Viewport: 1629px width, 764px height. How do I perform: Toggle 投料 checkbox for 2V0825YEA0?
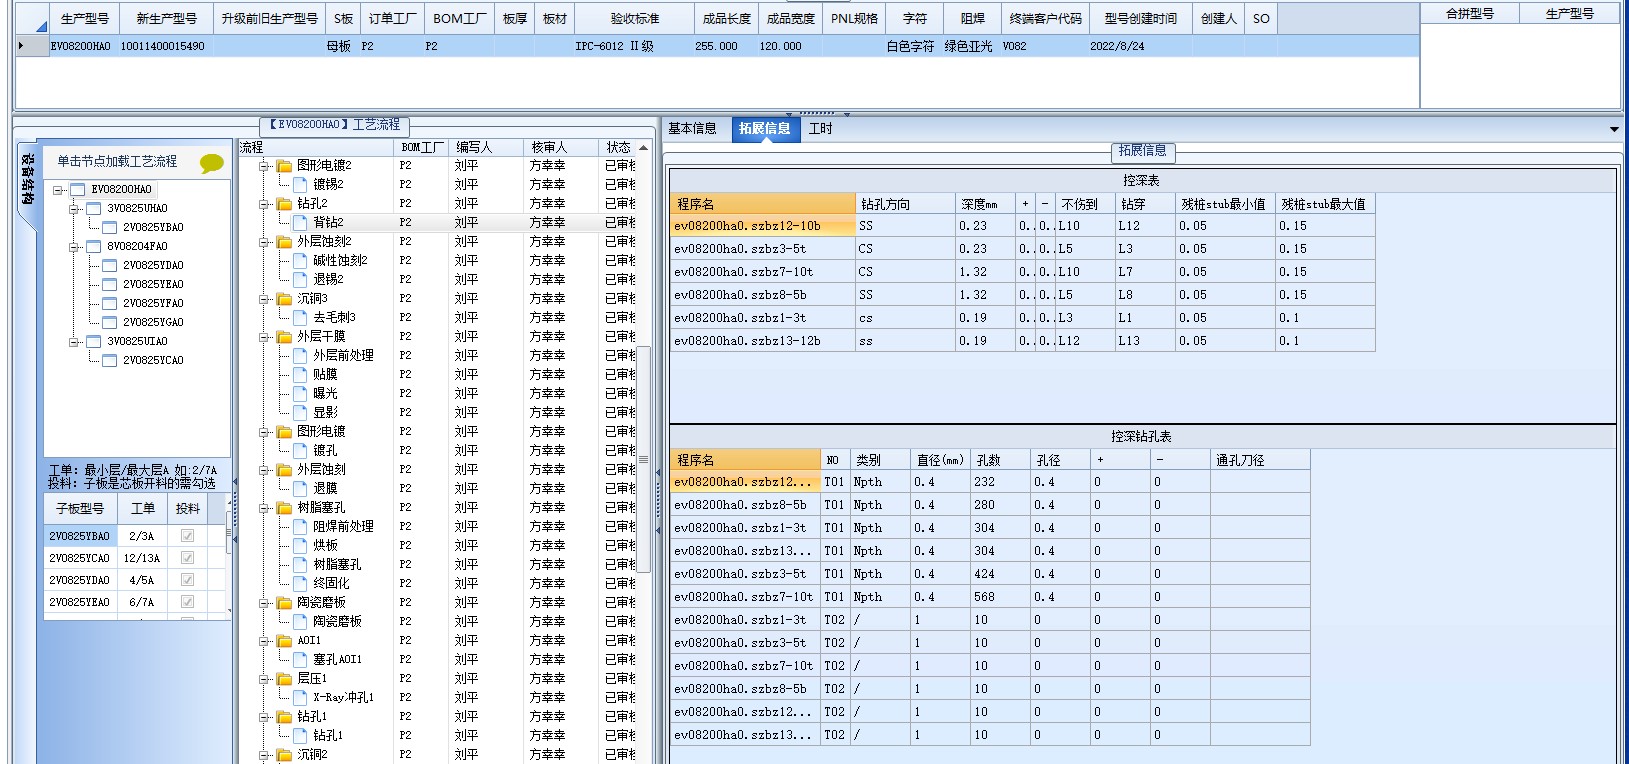(187, 602)
